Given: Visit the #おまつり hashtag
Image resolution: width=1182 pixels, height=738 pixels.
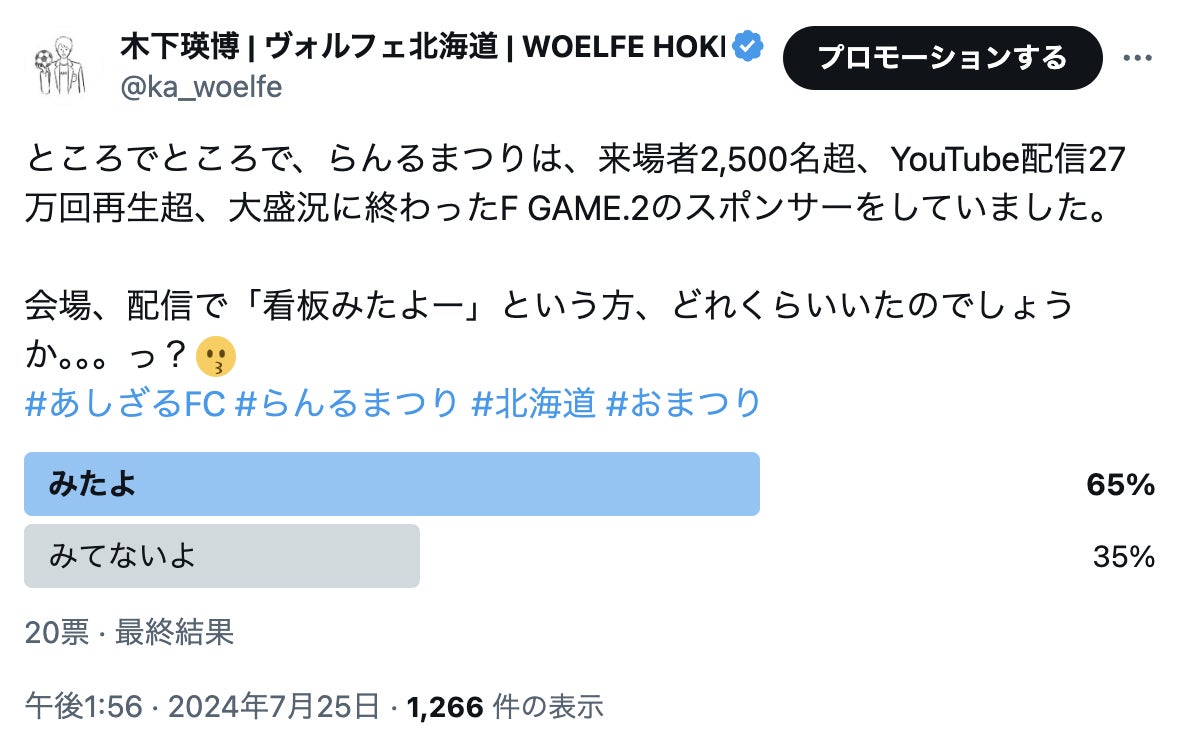Looking at the screenshot, I should [684, 403].
